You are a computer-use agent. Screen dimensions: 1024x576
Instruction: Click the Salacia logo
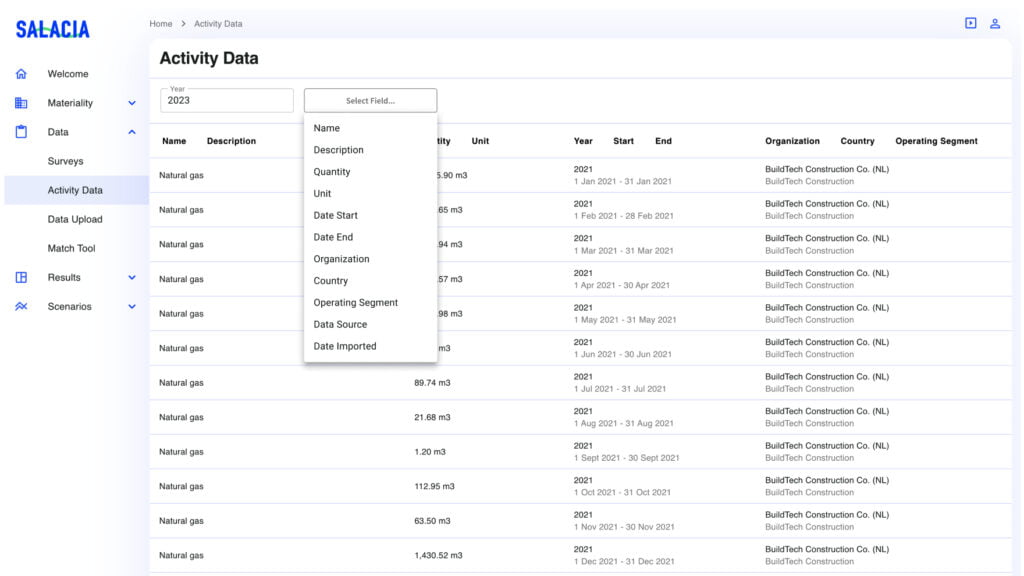click(52, 30)
